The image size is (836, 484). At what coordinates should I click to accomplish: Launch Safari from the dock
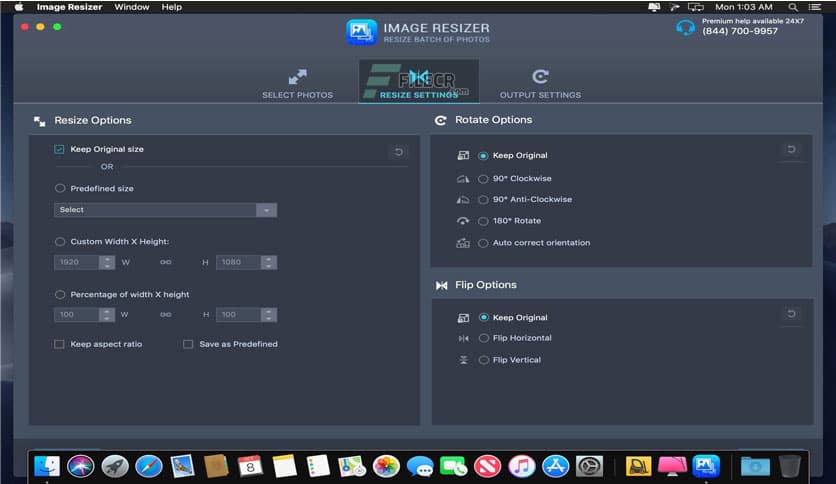coord(149,466)
